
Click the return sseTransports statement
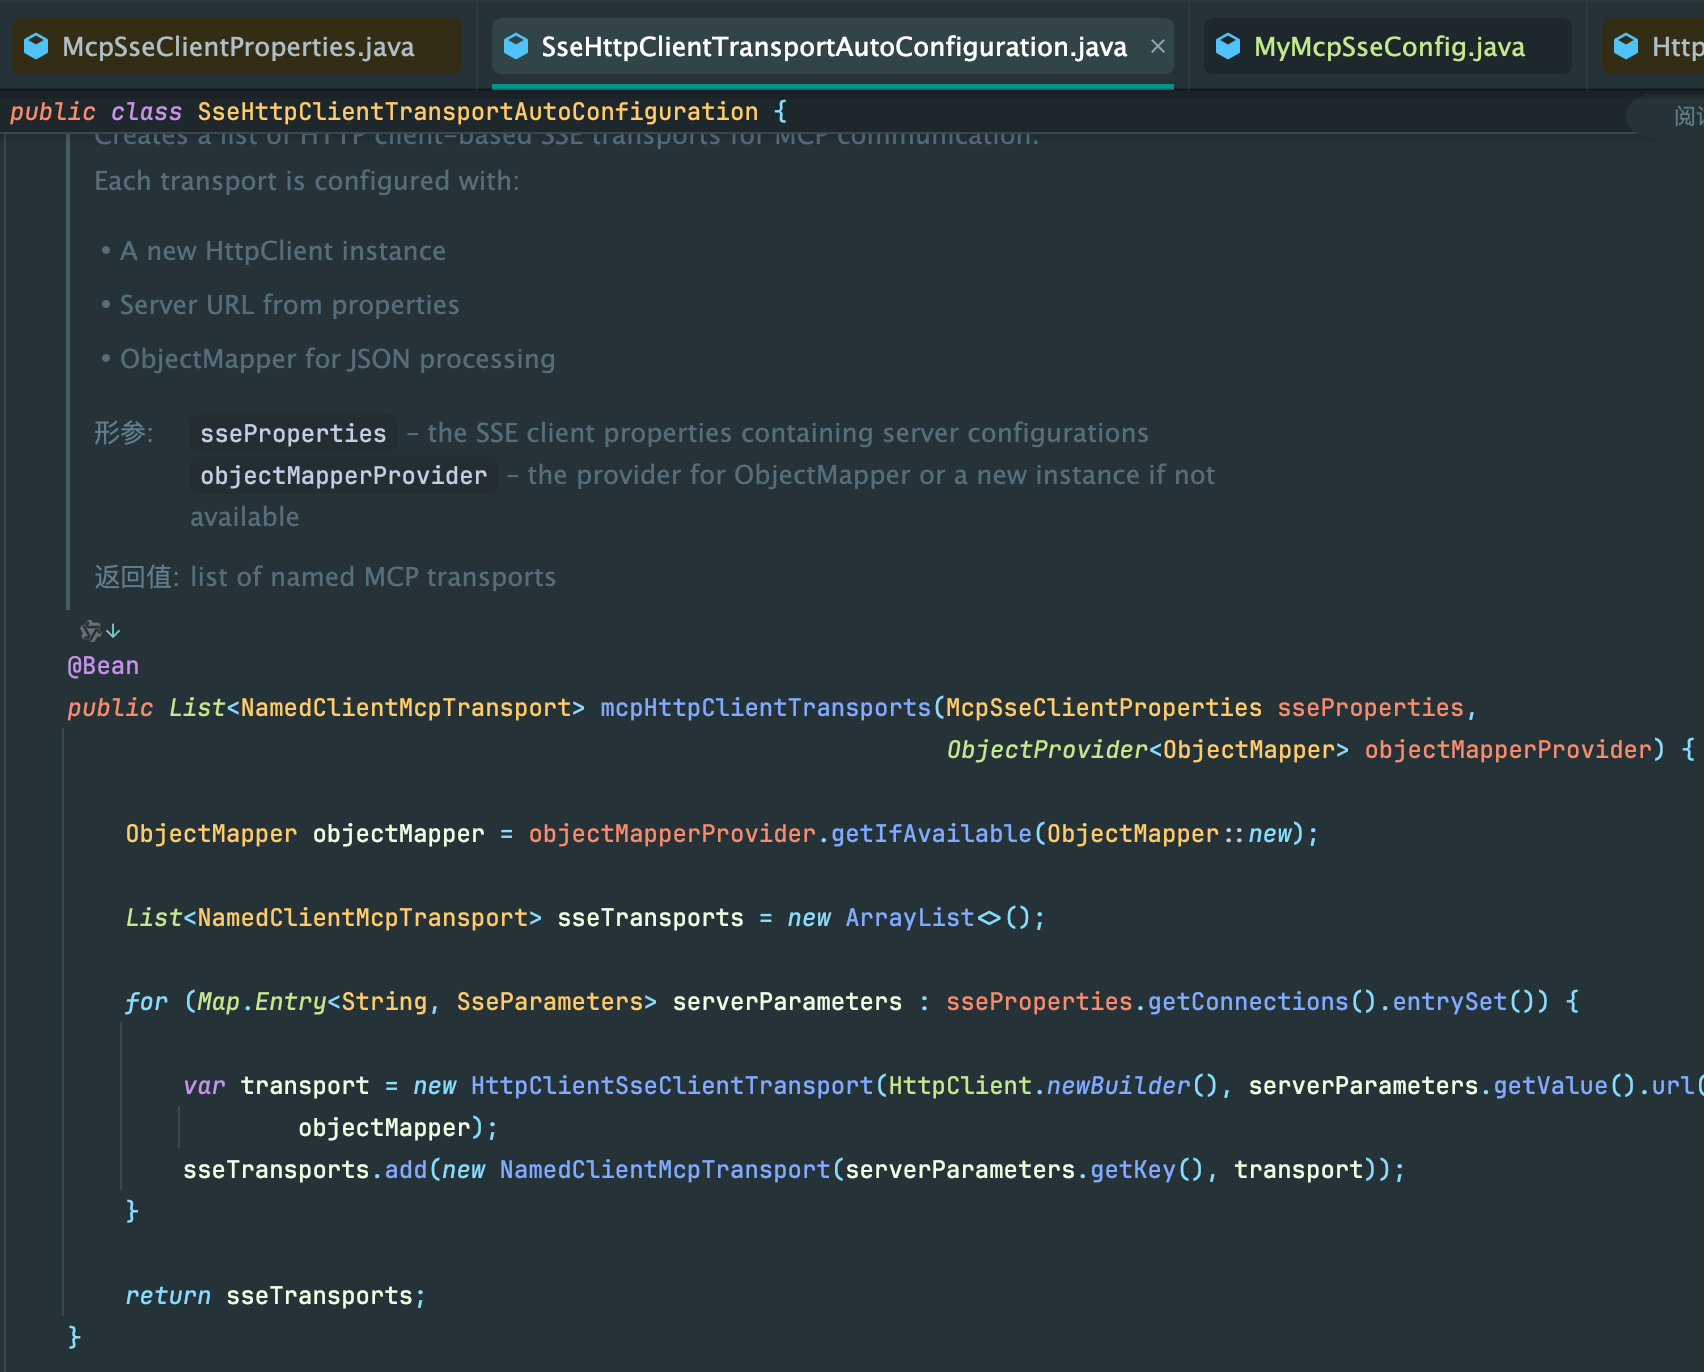click(275, 1295)
